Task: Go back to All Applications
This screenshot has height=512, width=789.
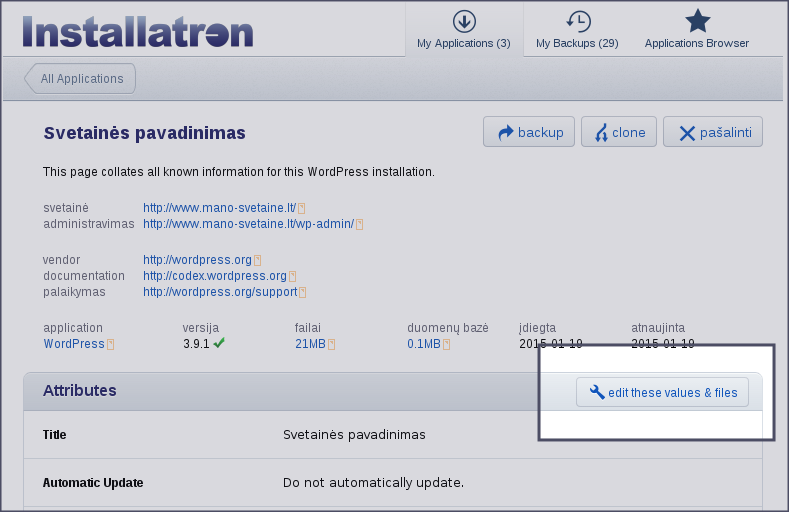Action: 81,79
